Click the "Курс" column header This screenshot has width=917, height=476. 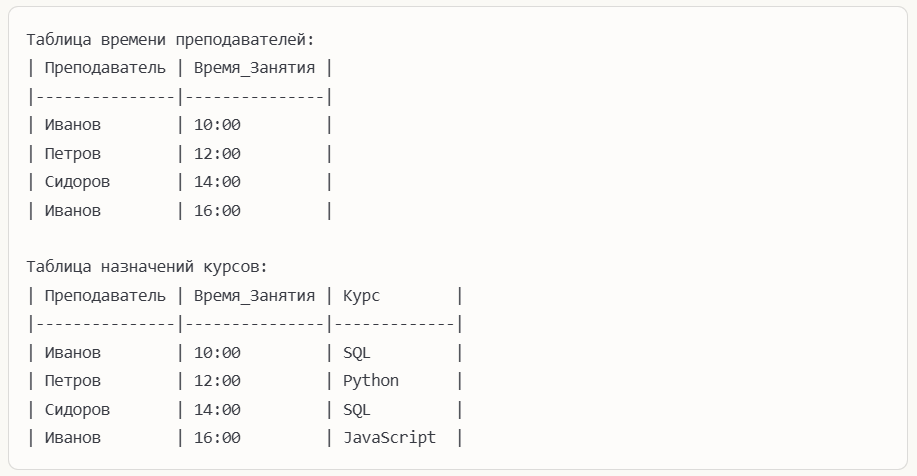point(361,296)
